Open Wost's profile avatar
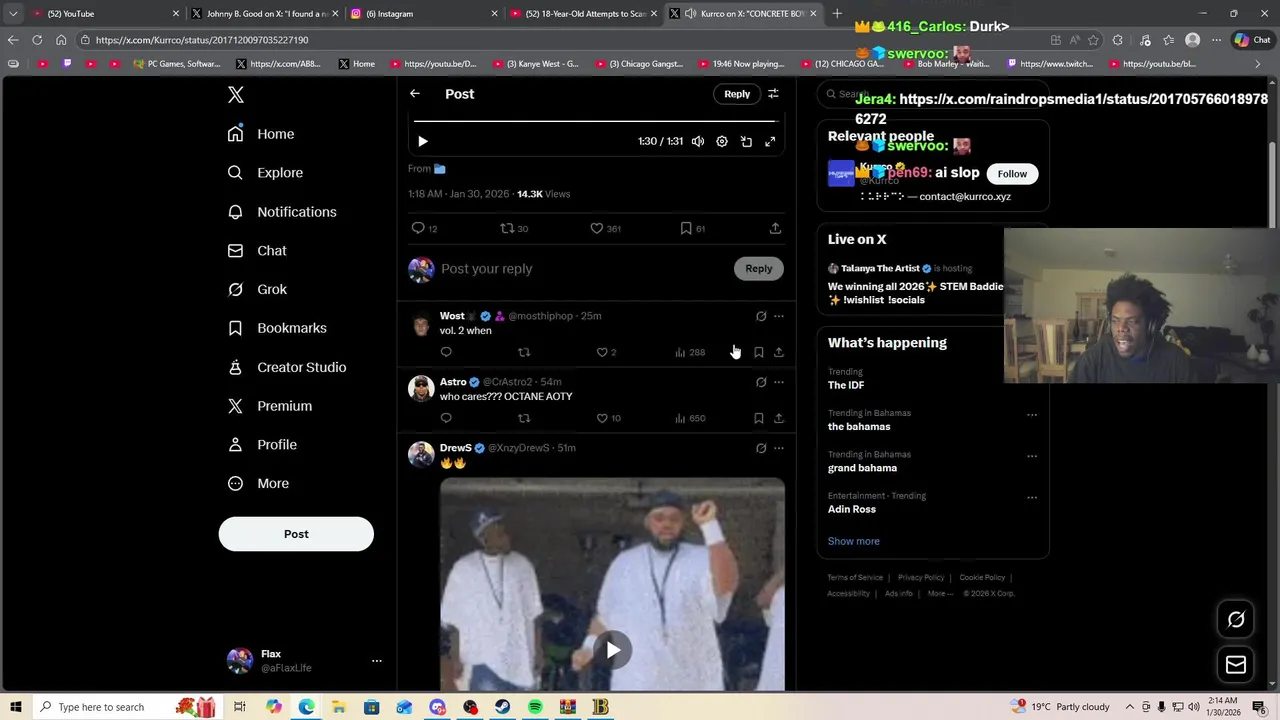Image resolution: width=1280 pixels, height=720 pixels. (421, 324)
